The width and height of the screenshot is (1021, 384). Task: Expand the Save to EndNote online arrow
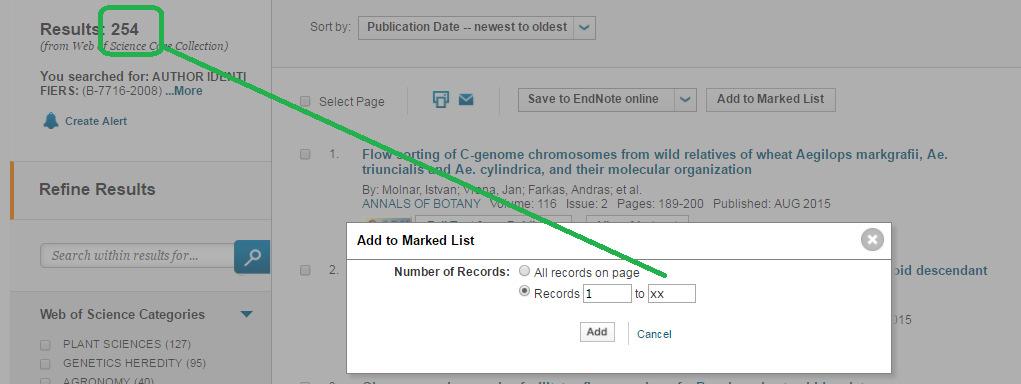(685, 100)
